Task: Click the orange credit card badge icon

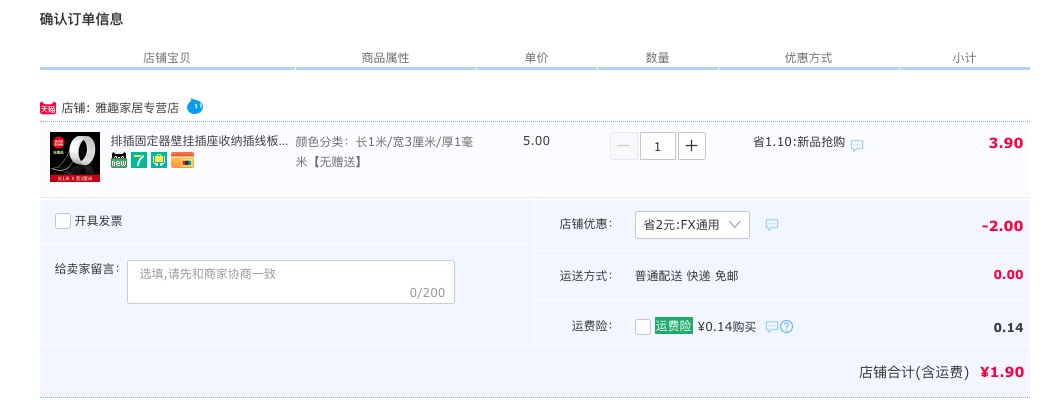Action: click(x=182, y=160)
